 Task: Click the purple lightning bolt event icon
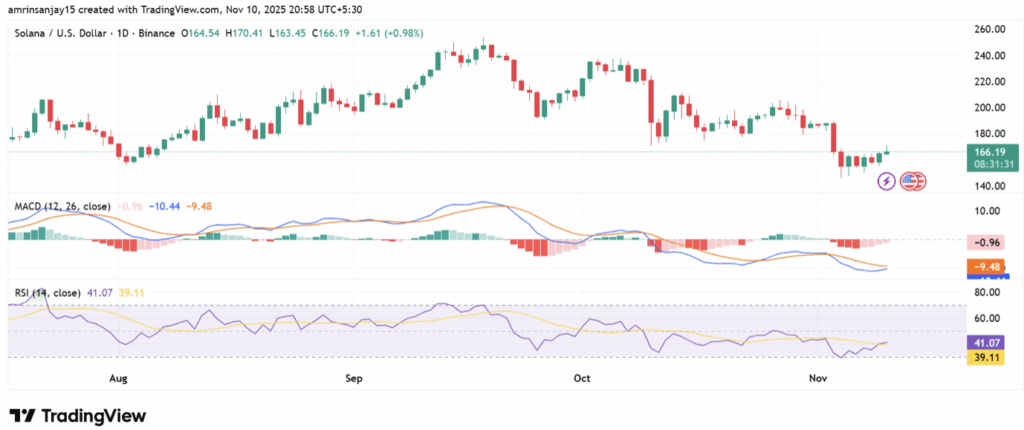[886, 181]
